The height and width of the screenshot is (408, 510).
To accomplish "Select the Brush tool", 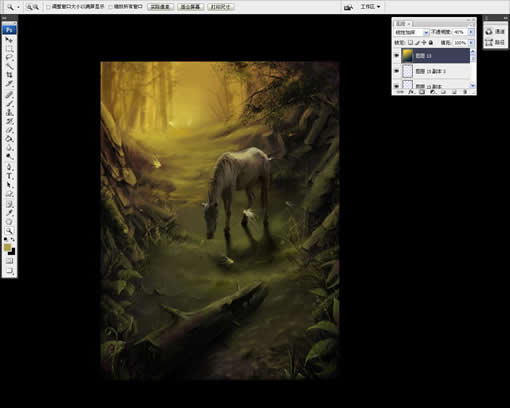I will (9, 103).
